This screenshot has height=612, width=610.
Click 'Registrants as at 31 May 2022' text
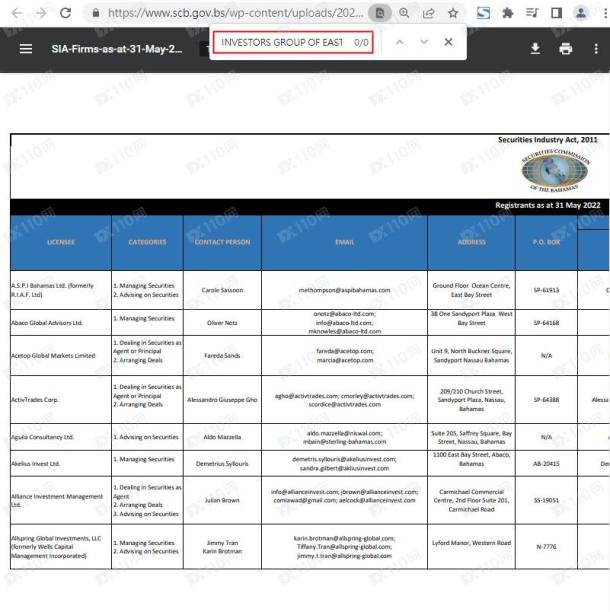548,205
